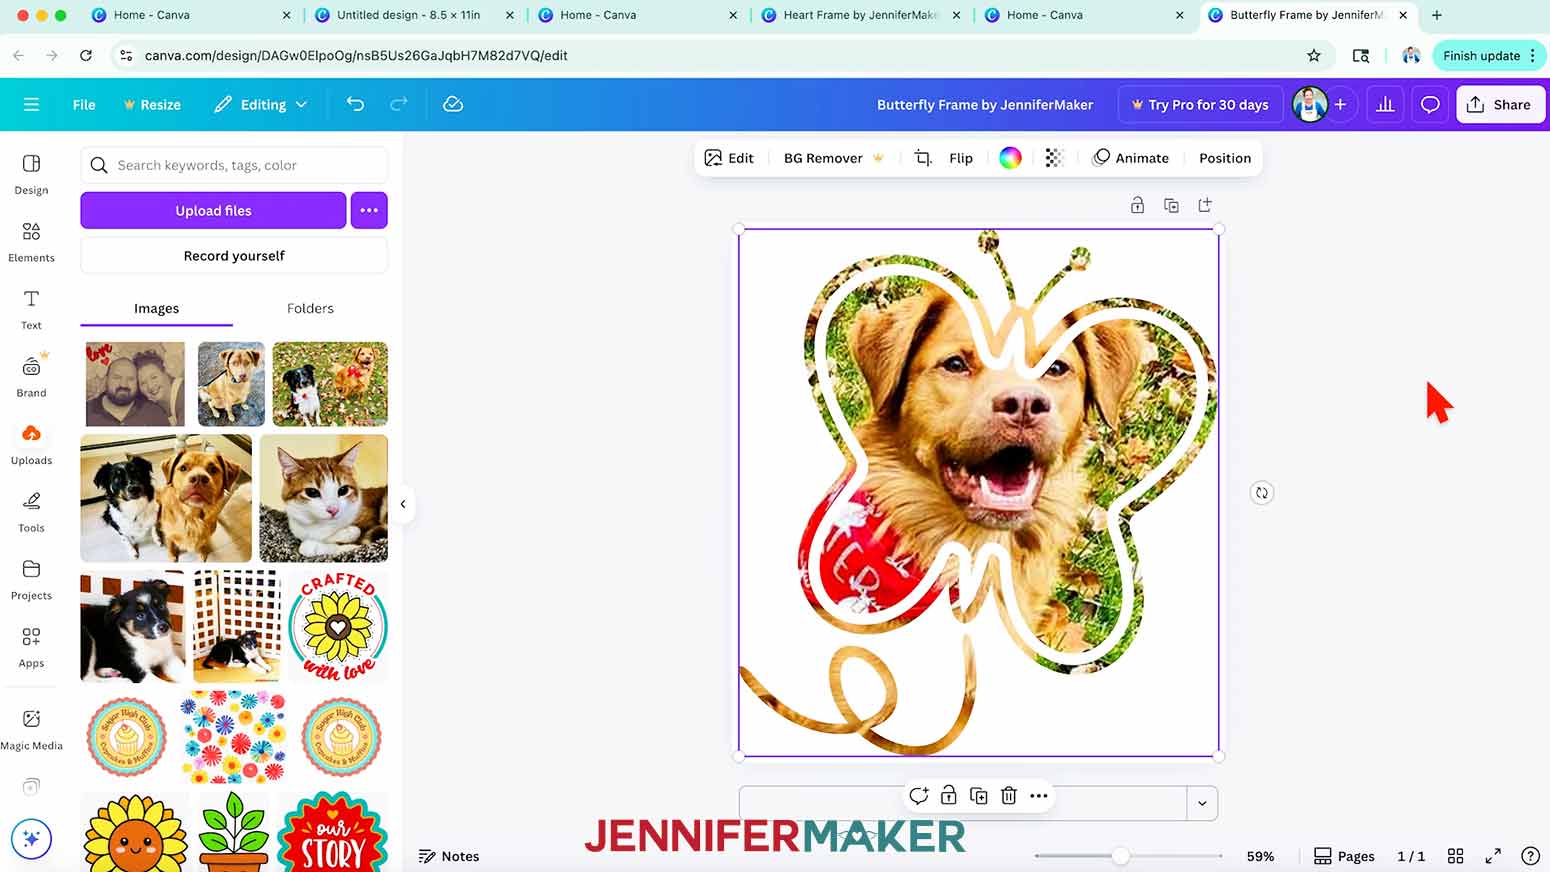Image resolution: width=1550 pixels, height=872 pixels.
Task: Click the Share button
Action: coord(1500,104)
